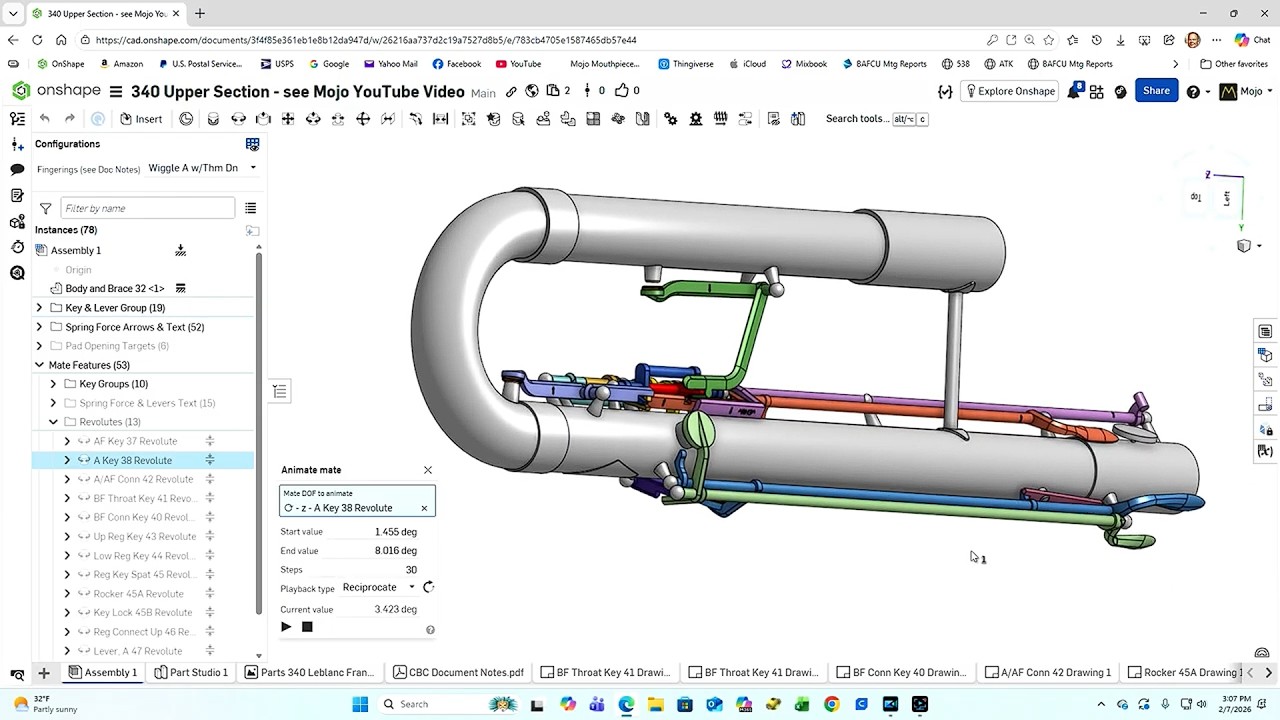The height and width of the screenshot is (720, 1280).
Task: Open the BOM table icon on right edge
Action: [x=1265, y=331]
